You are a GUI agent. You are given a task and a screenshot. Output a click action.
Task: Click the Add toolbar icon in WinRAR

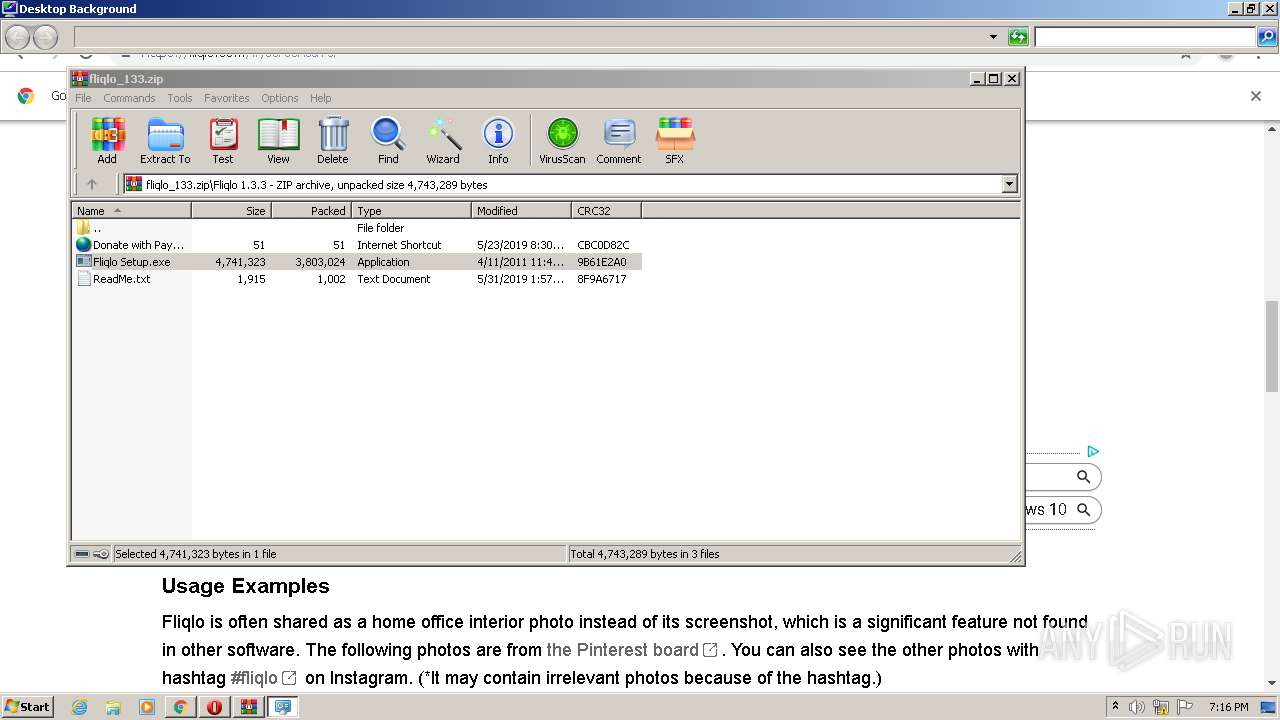(x=107, y=140)
